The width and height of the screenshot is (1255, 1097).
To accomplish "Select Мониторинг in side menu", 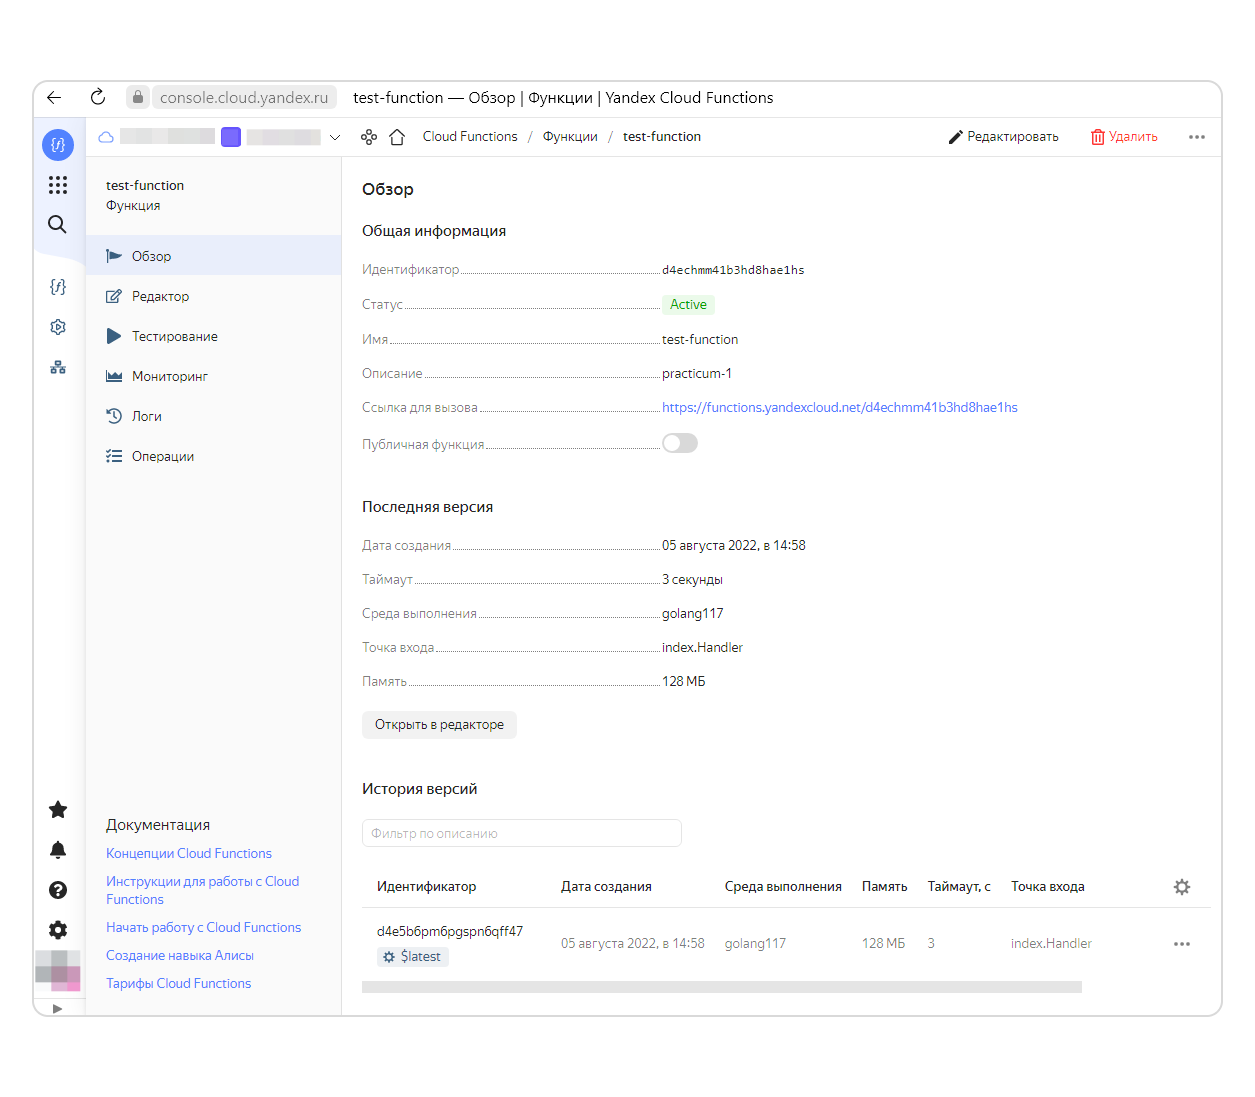I will pos(213,376).
